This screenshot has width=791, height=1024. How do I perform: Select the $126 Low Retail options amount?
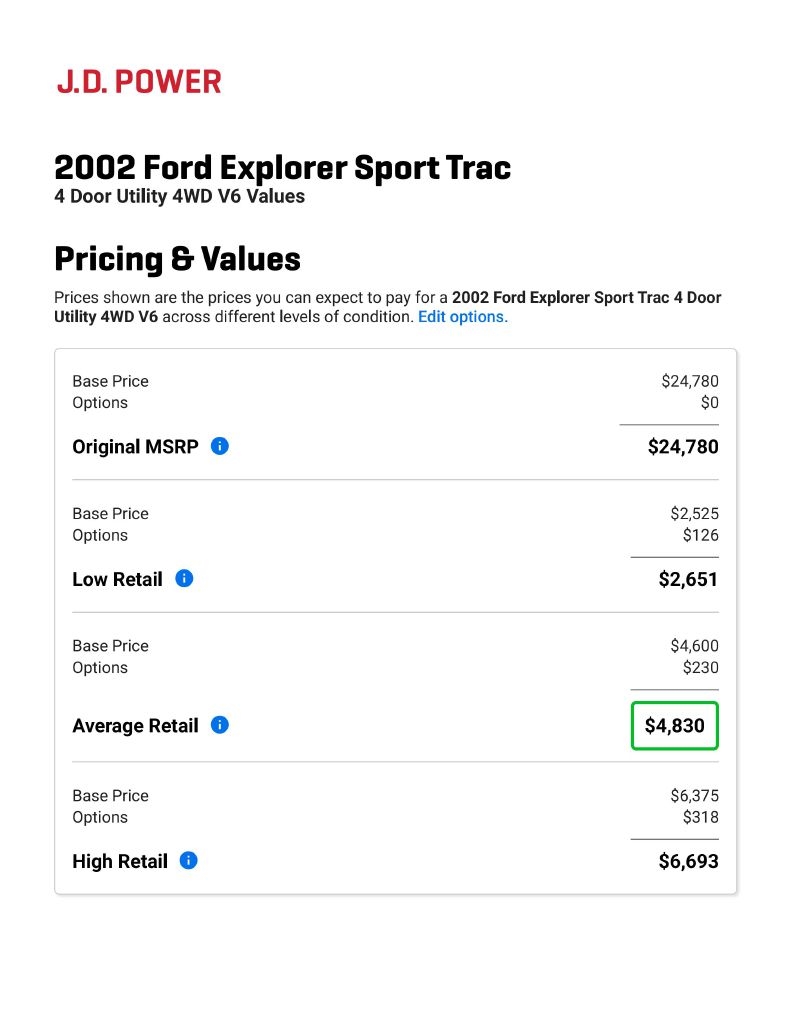point(700,535)
